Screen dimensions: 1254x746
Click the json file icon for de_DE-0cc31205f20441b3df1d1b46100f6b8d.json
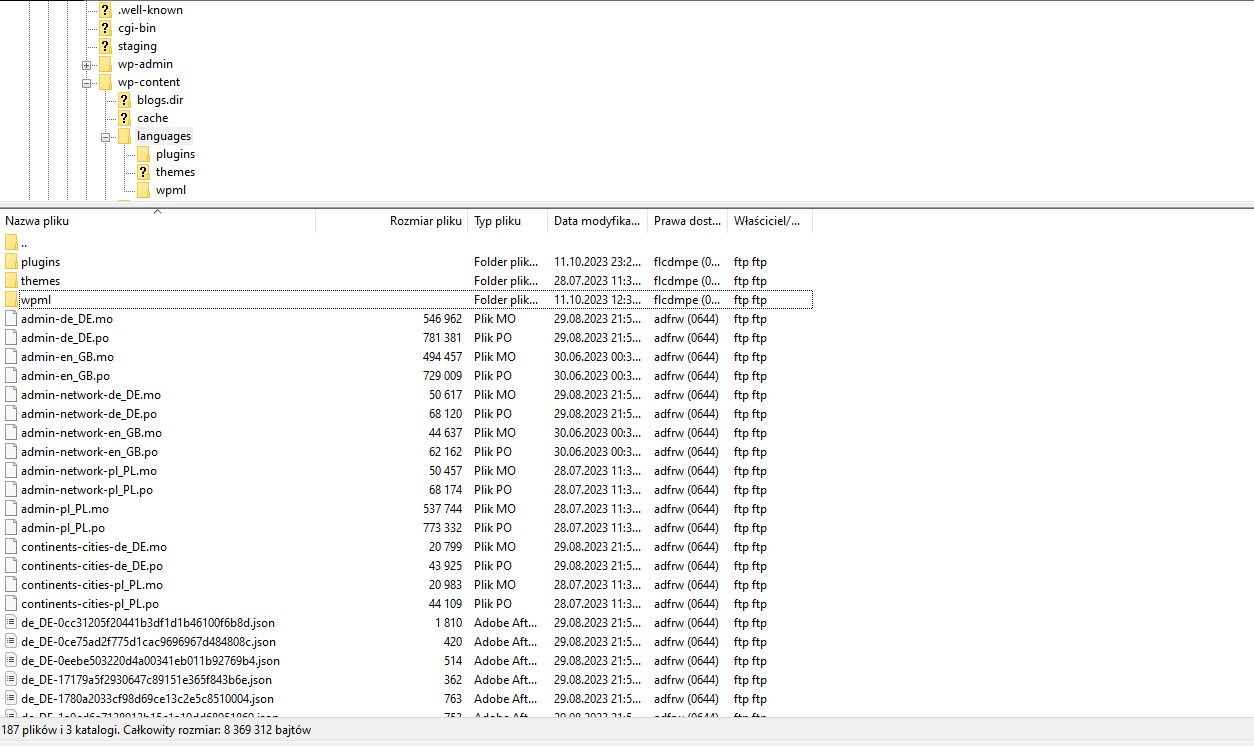11,623
